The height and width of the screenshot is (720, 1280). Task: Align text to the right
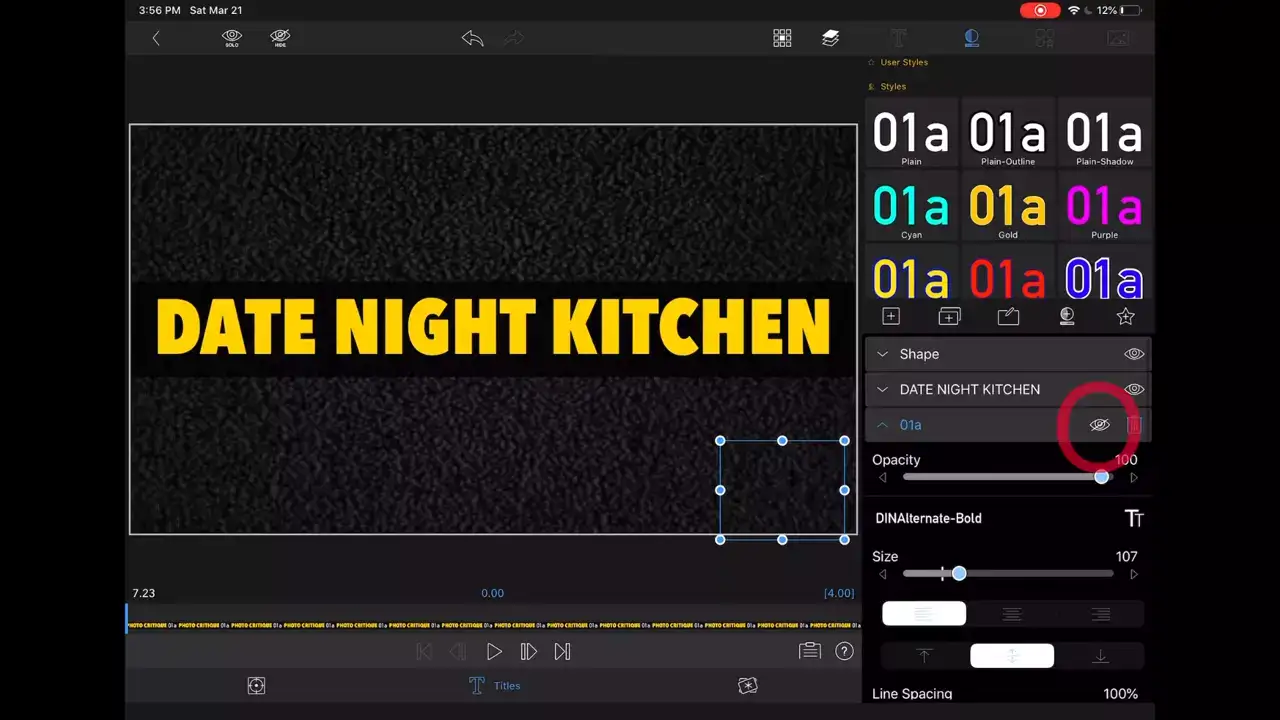(x=1100, y=614)
